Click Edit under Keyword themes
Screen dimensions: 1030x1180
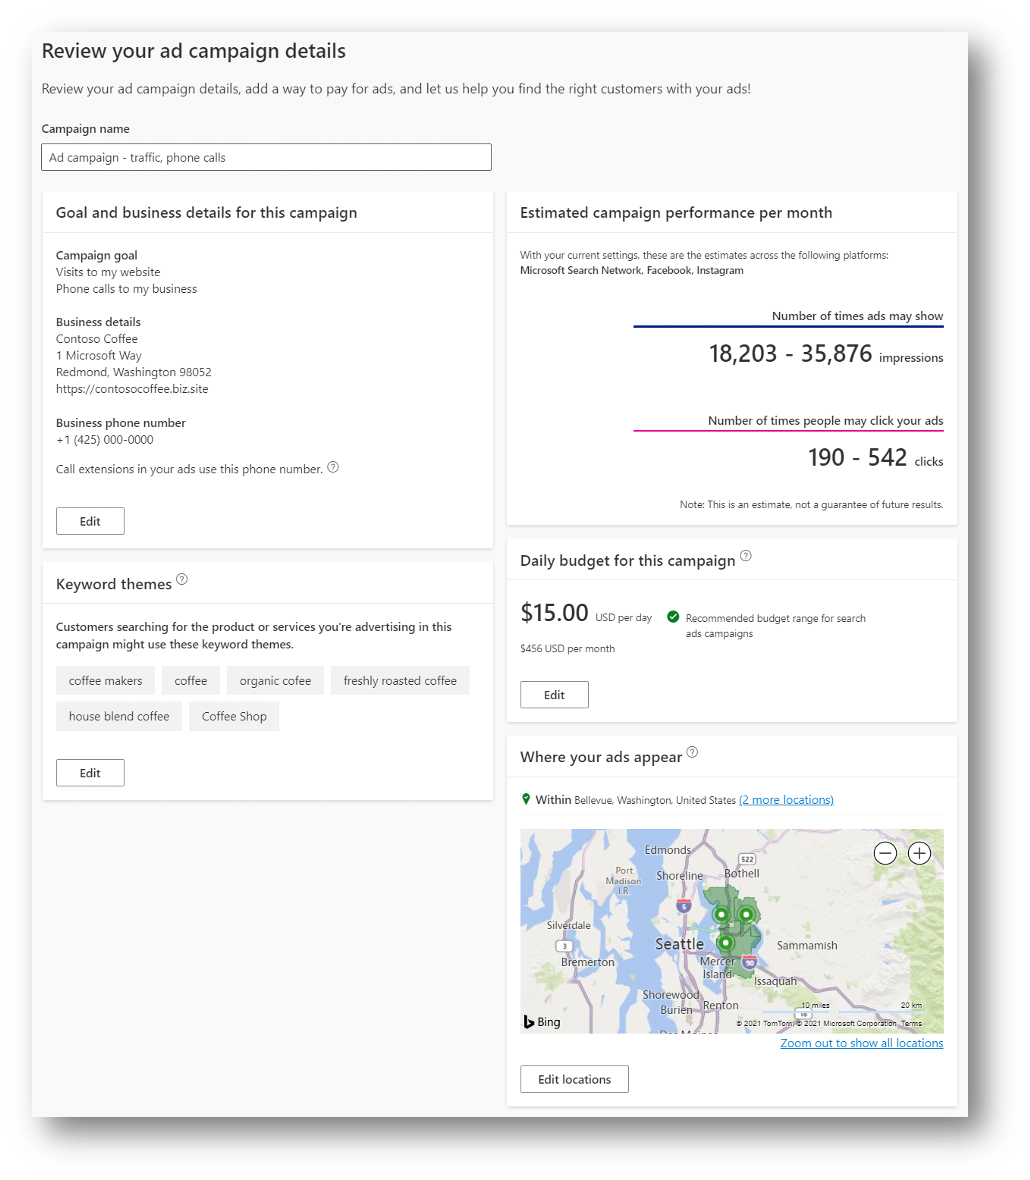(90, 772)
